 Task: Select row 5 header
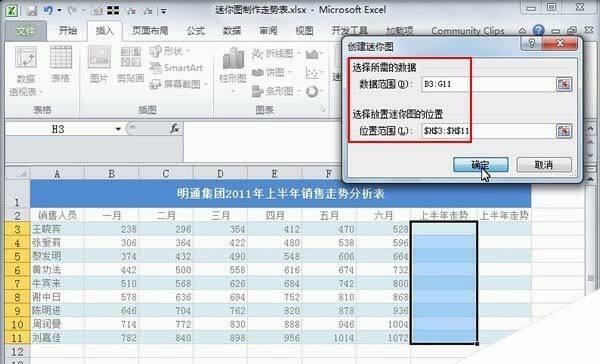point(17,256)
